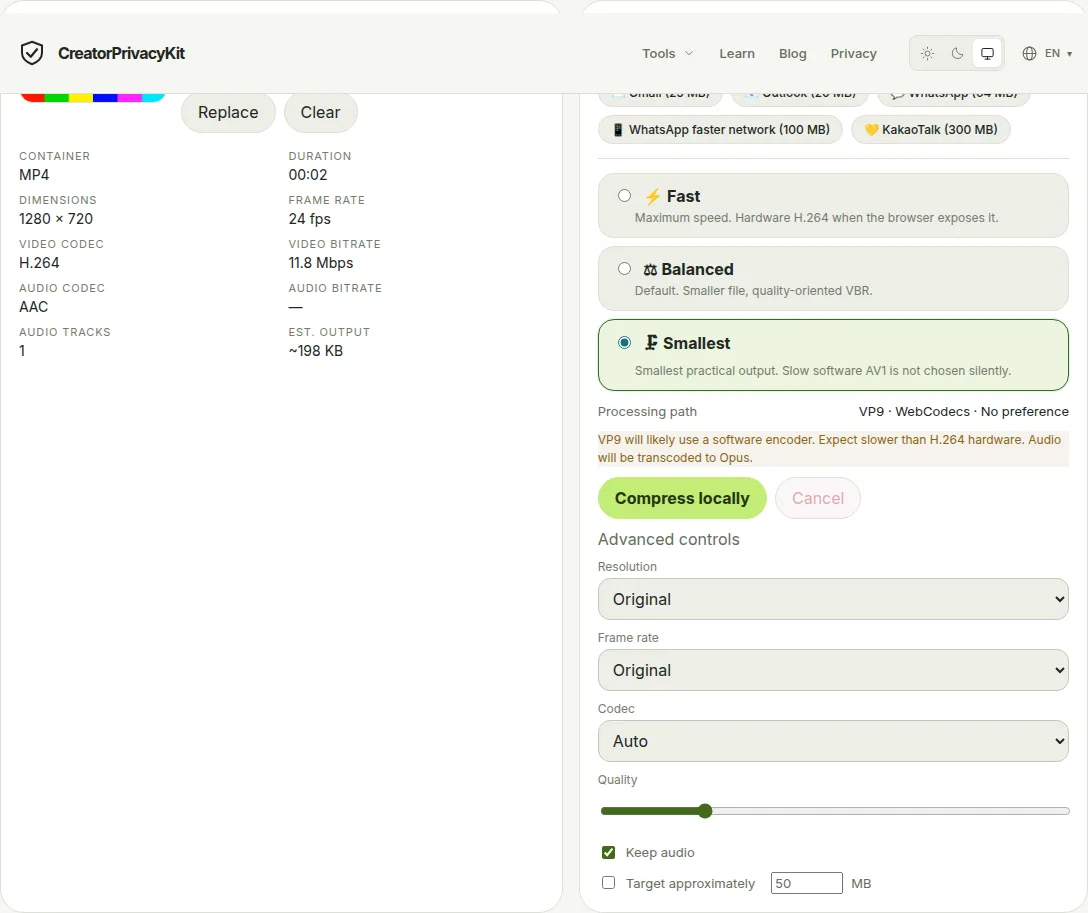Viewport: 1088px width, 913px height.
Task: Click the audio codec value "AAC"
Action: [33, 307]
